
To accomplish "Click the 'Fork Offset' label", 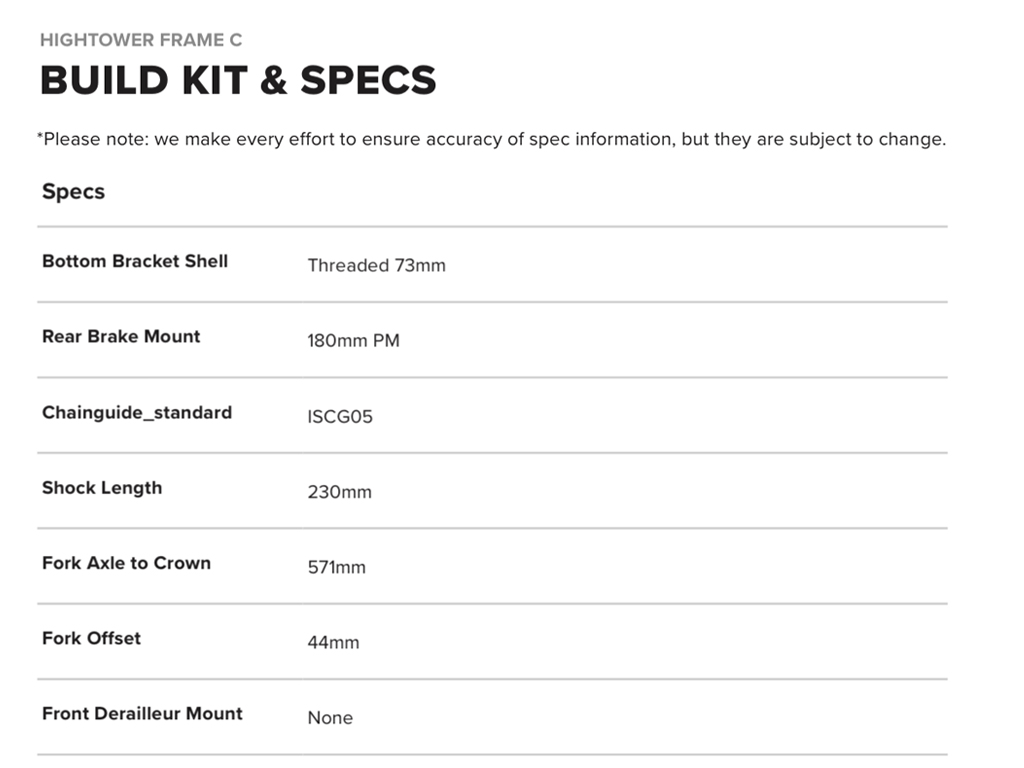I will [91, 638].
